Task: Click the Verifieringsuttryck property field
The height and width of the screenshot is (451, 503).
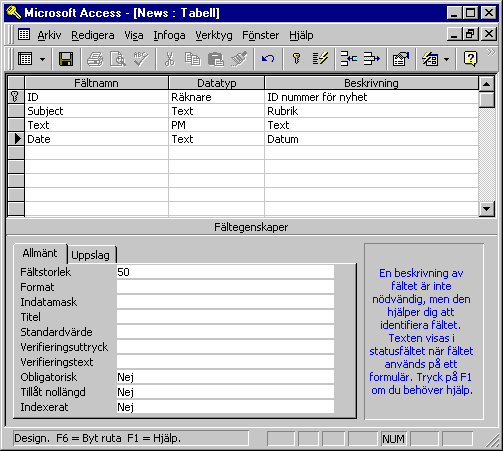Action: pyautogui.click(x=225, y=347)
